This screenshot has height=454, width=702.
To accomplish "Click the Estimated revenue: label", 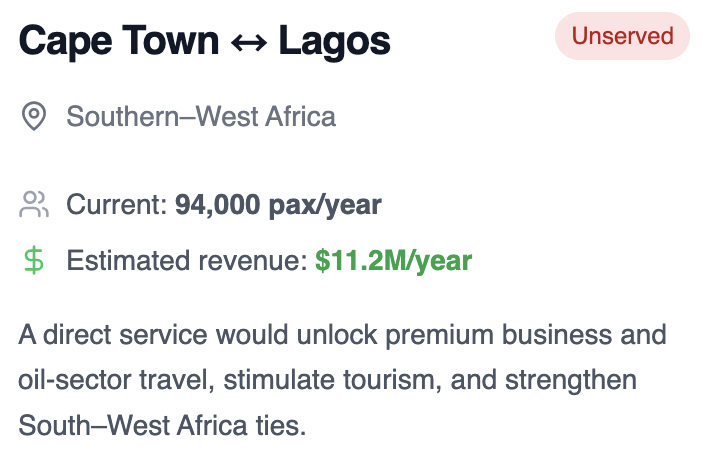I will click(187, 261).
